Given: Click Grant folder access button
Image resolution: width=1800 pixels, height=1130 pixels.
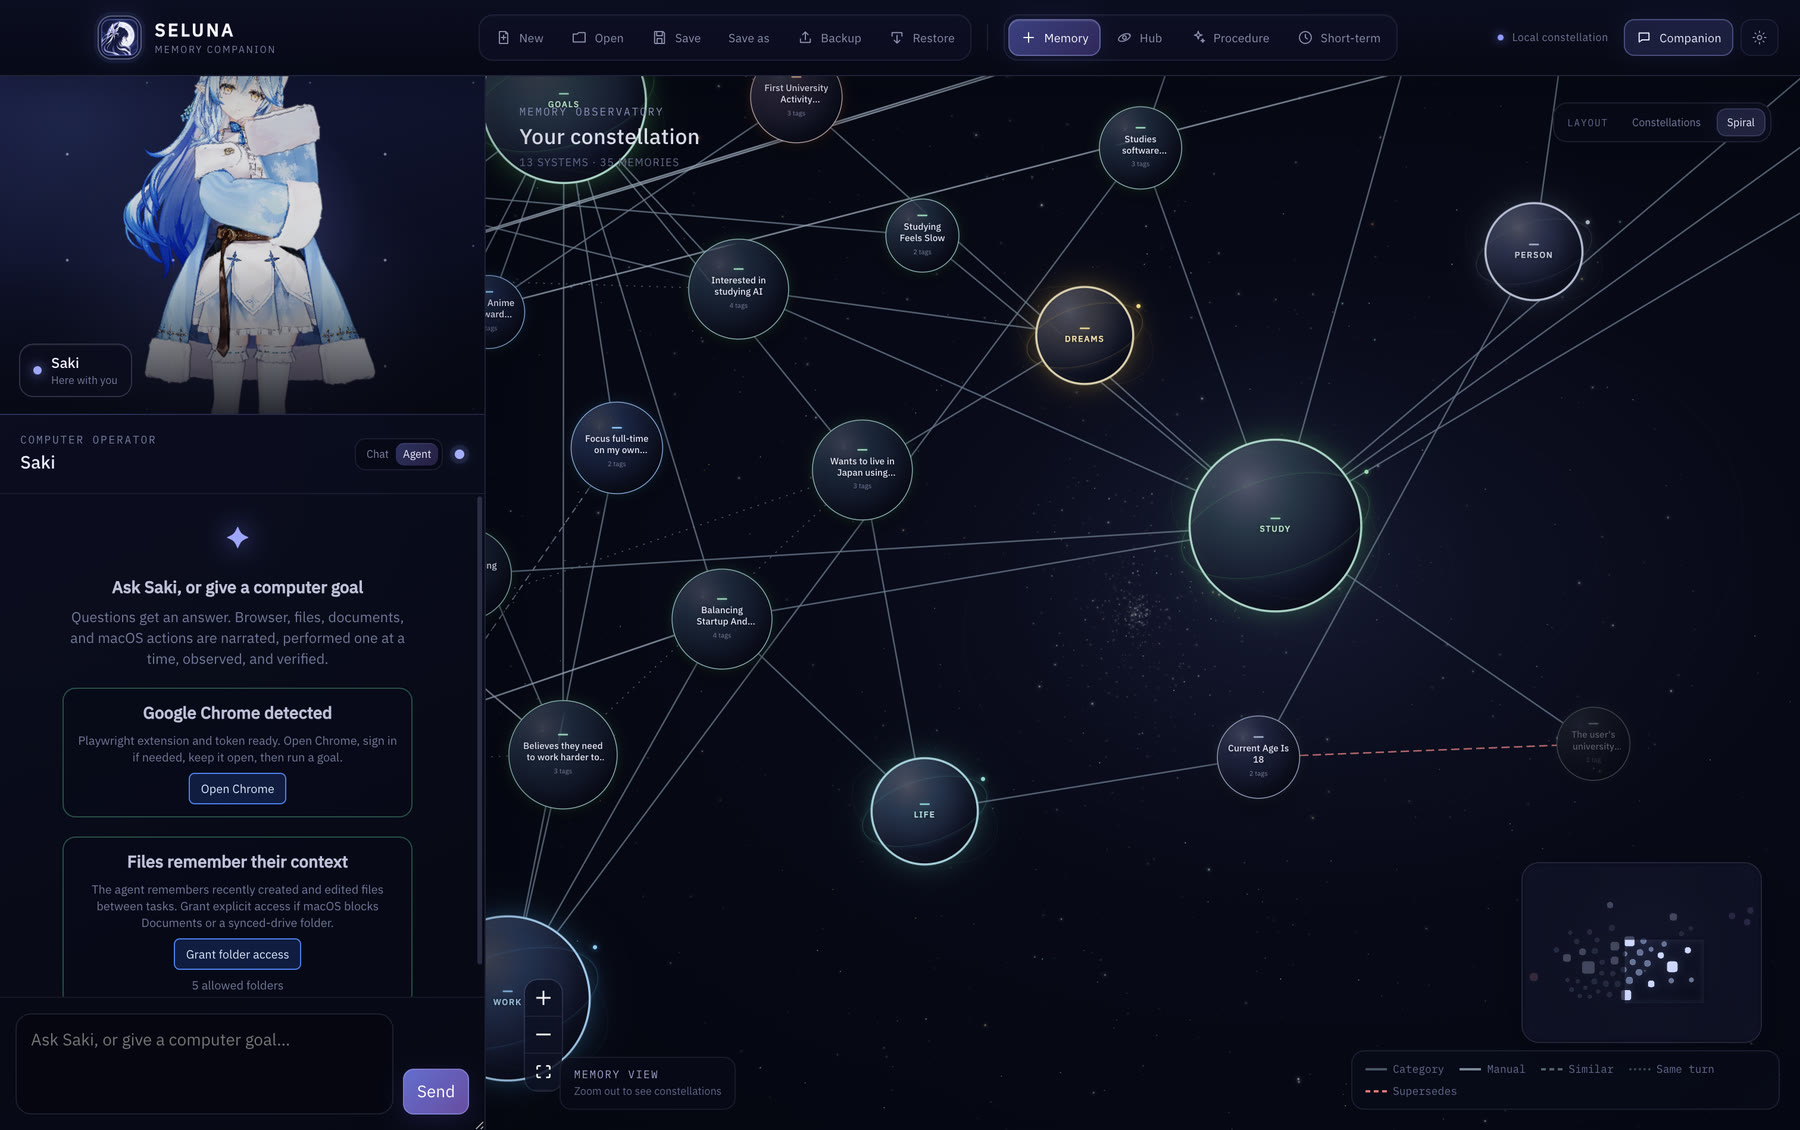Looking at the screenshot, I should tap(237, 954).
